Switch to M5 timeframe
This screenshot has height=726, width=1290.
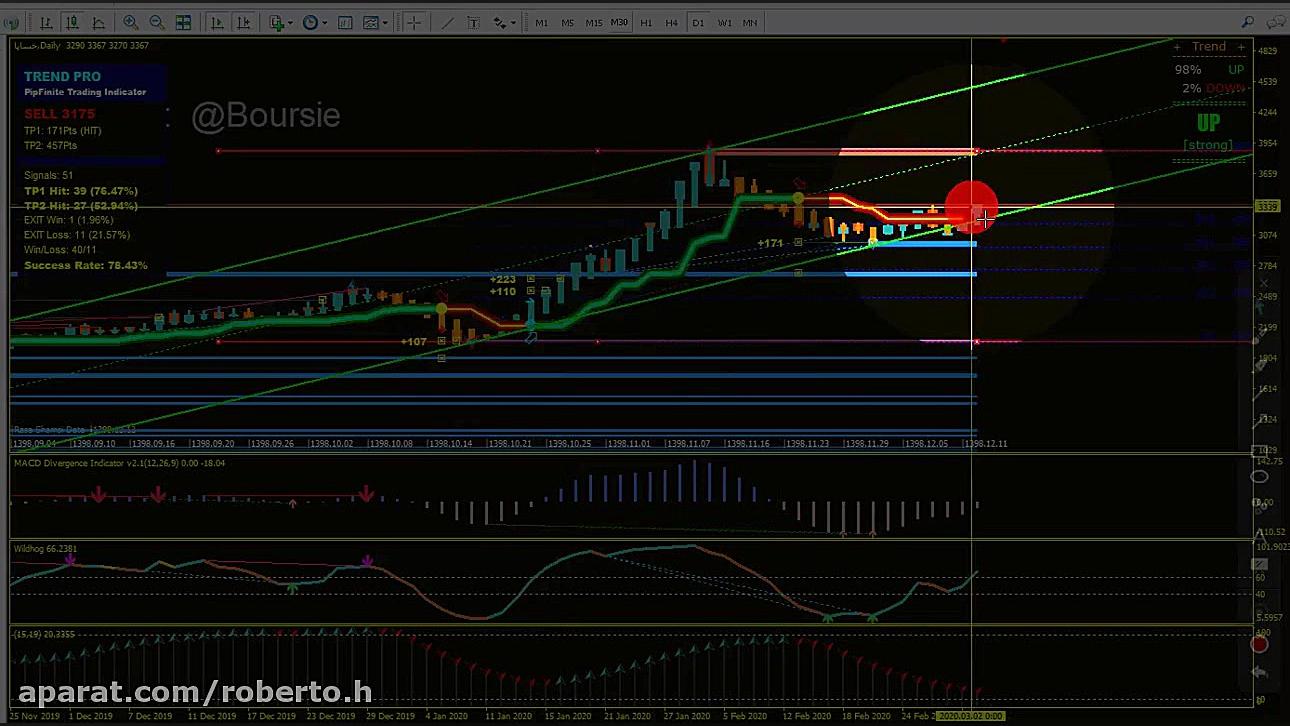coord(568,22)
